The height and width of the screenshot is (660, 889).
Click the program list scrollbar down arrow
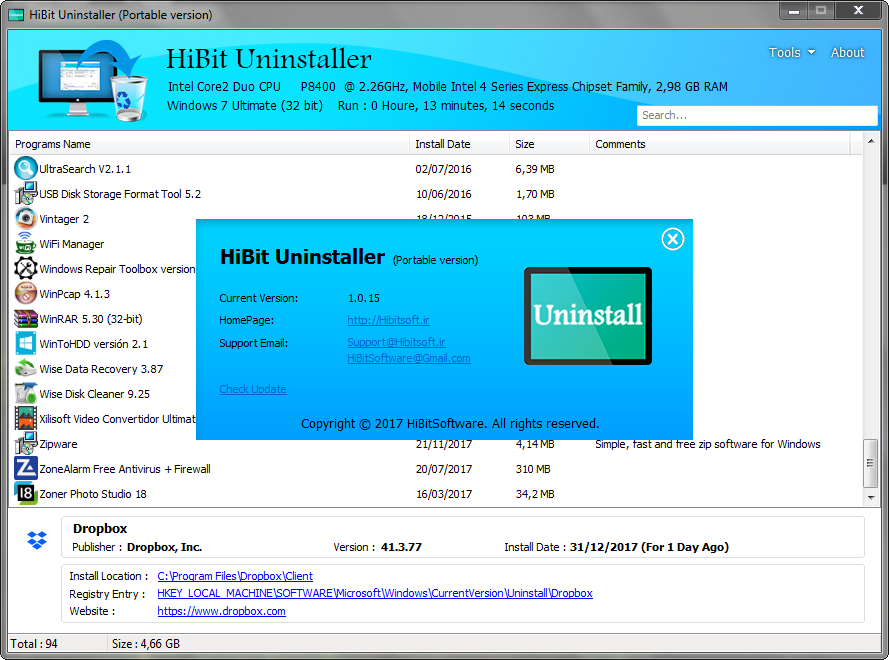pos(870,497)
